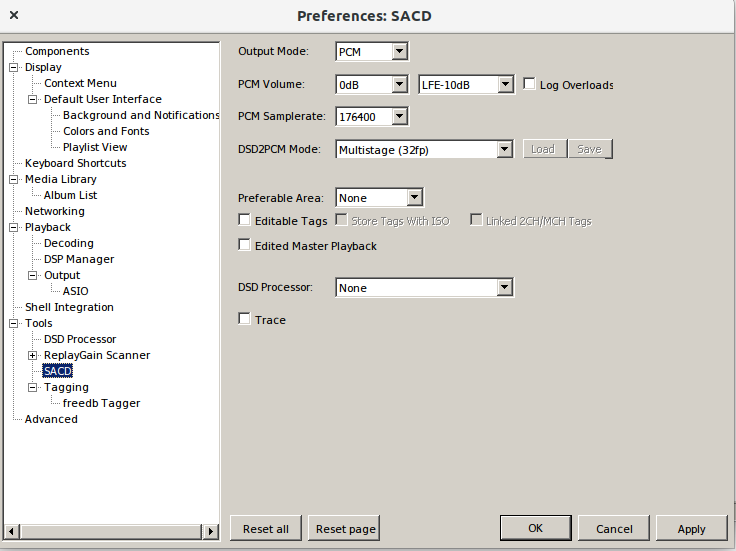Select Keyboard Shortcuts in the tree
This screenshot has height=551, width=736.
pyautogui.click(x=76, y=163)
